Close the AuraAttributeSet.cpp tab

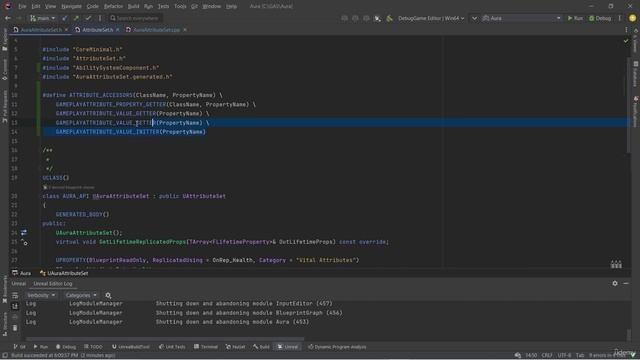pos(185,30)
